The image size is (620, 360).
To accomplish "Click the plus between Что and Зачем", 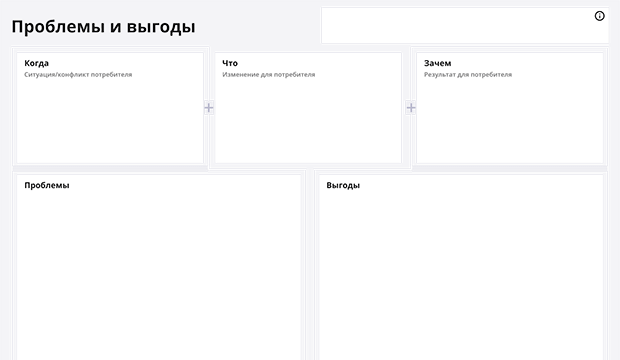I will [411, 108].
